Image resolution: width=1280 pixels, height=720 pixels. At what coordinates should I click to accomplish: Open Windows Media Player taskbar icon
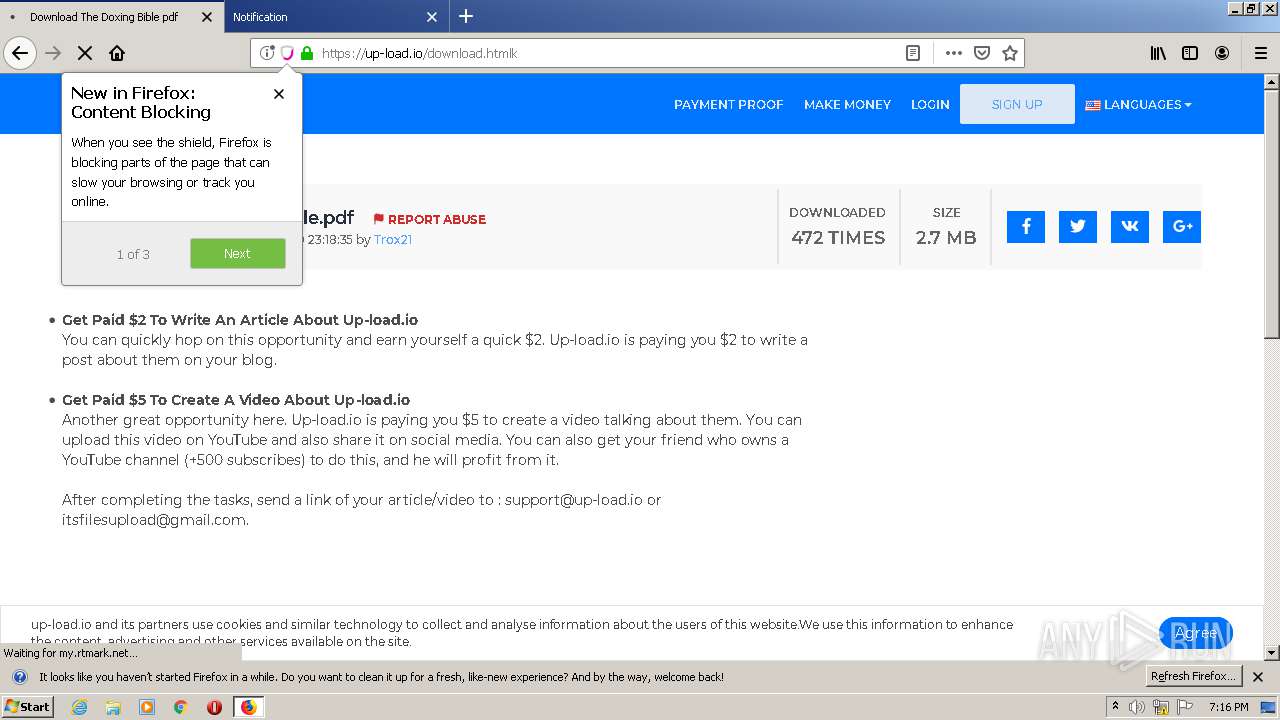(x=147, y=707)
